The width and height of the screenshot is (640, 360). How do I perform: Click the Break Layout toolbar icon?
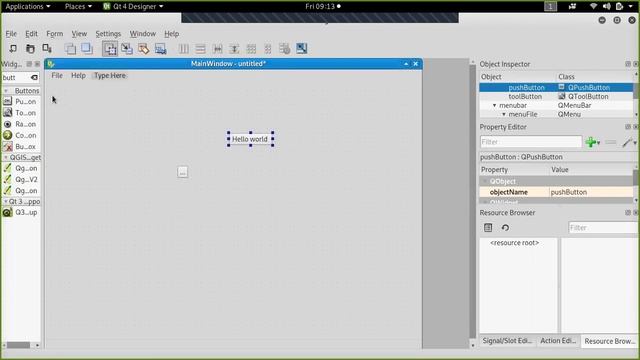pos(284,49)
